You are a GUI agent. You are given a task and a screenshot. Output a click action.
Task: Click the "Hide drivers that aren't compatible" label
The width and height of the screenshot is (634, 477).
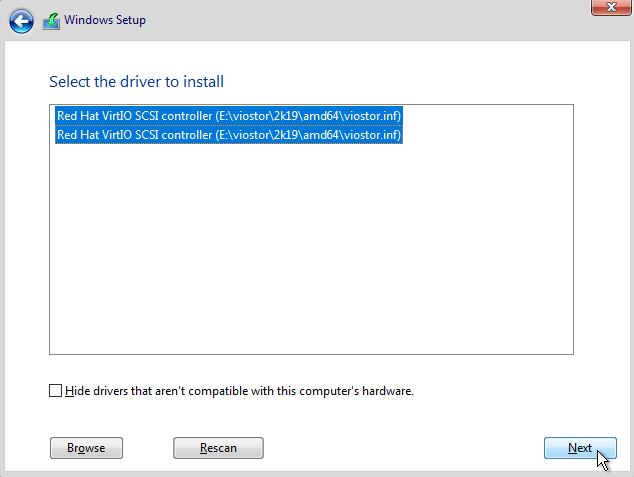[x=239, y=391]
